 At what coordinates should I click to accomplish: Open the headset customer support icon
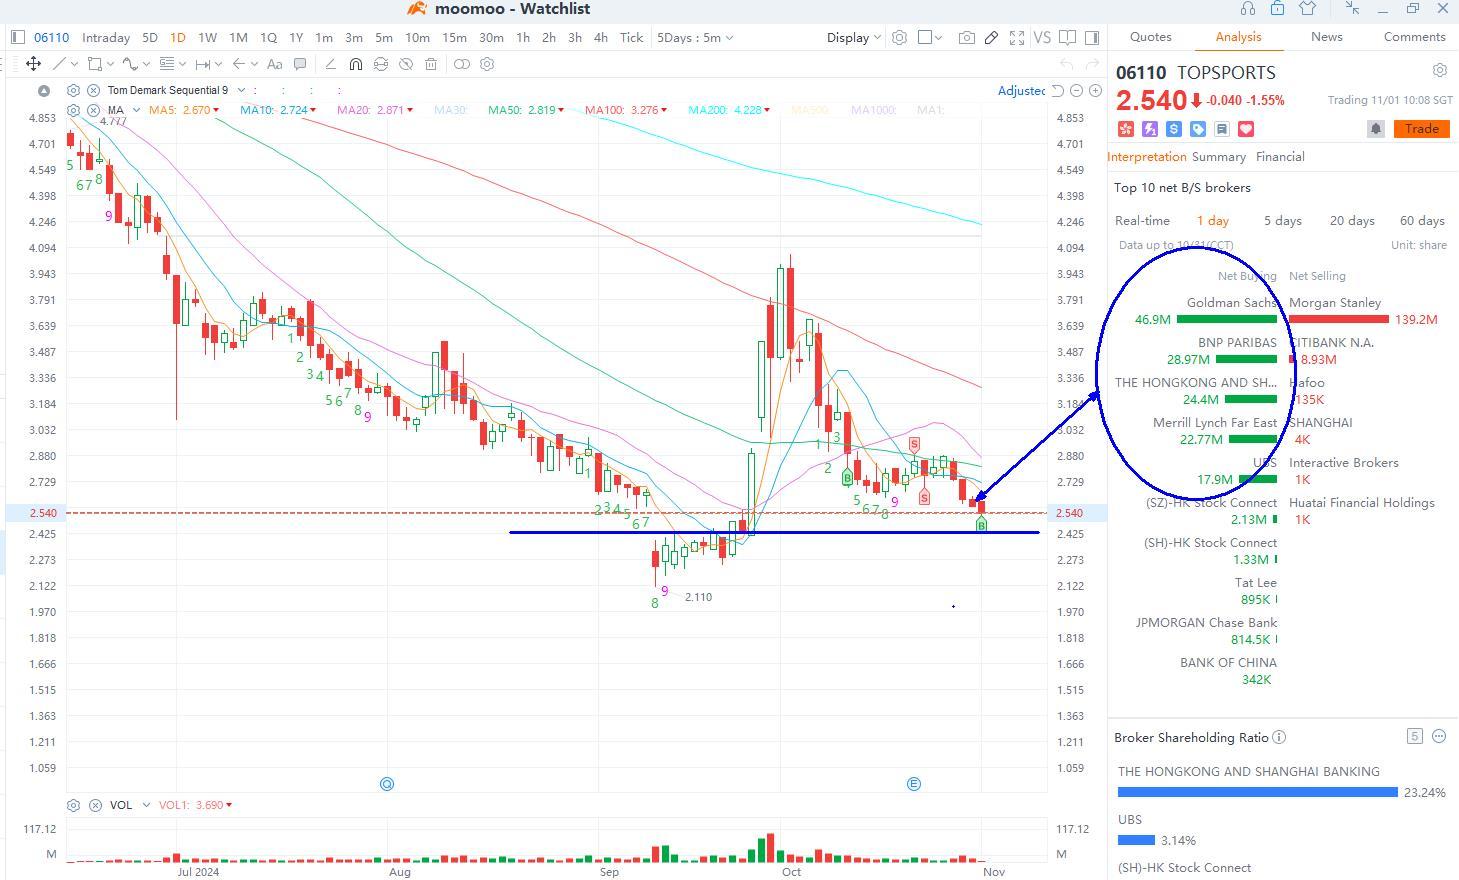click(x=1247, y=8)
